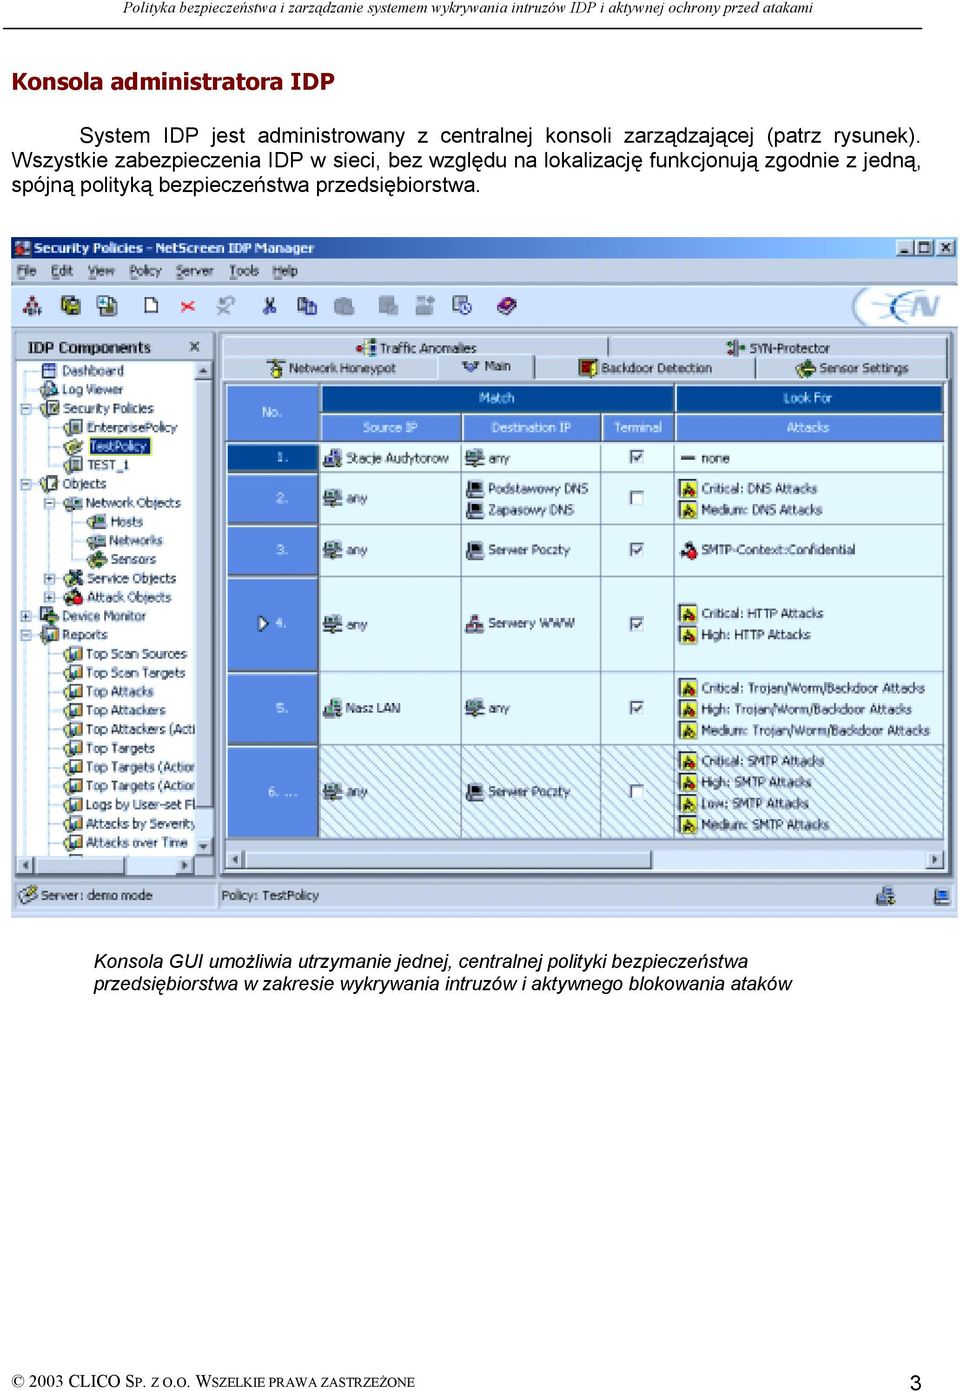Open the Server menu
The height and width of the screenshot is (1391, 960).
194,271
